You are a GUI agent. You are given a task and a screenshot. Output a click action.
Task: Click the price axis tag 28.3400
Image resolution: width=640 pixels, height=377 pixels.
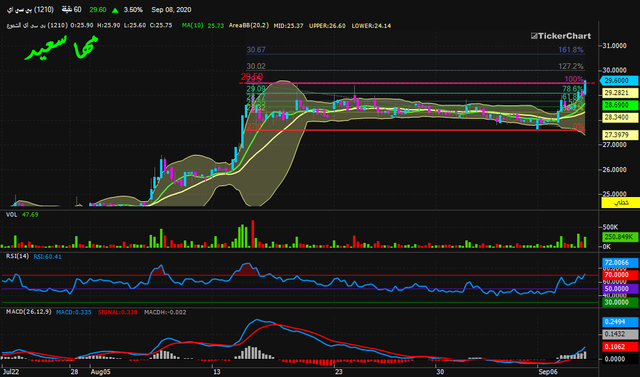coord(620,118)
